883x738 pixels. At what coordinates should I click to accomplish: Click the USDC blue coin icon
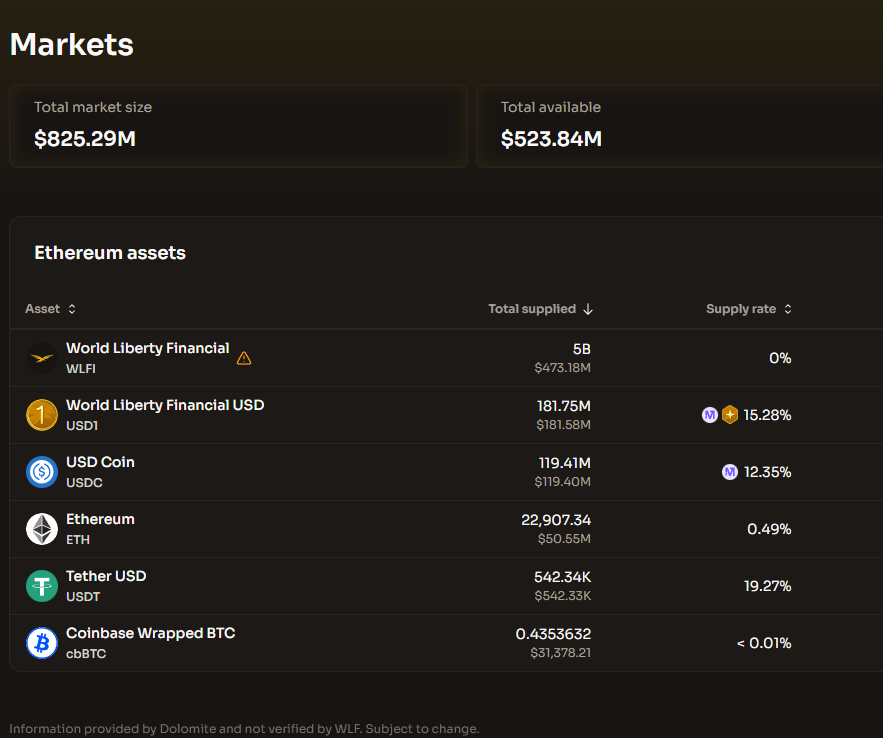point(42,472)
